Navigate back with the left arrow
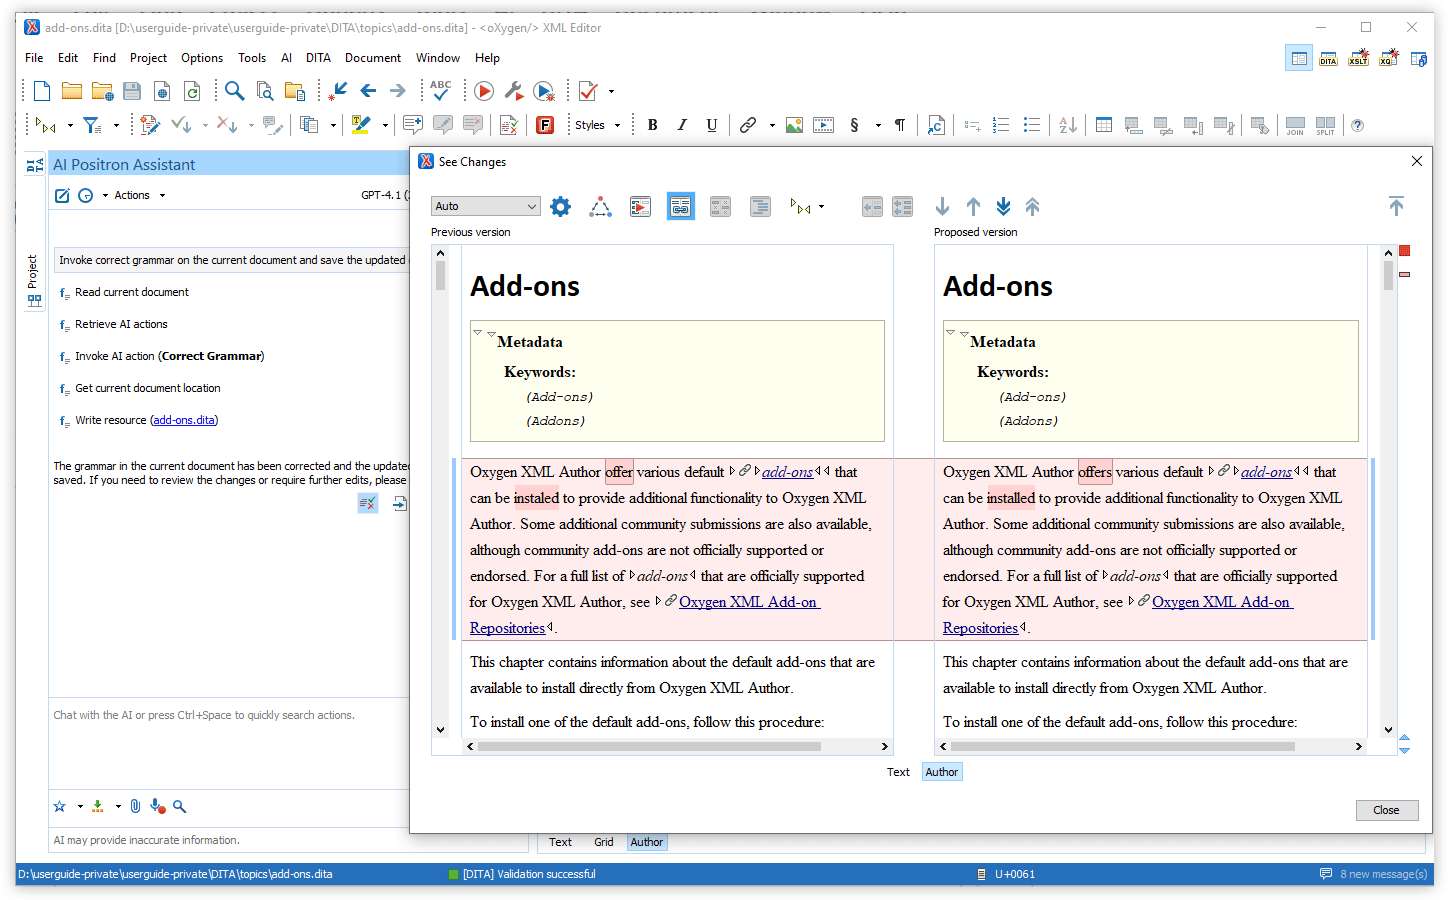This screenshot has height=900, width=1450. (x=368, y=91)
